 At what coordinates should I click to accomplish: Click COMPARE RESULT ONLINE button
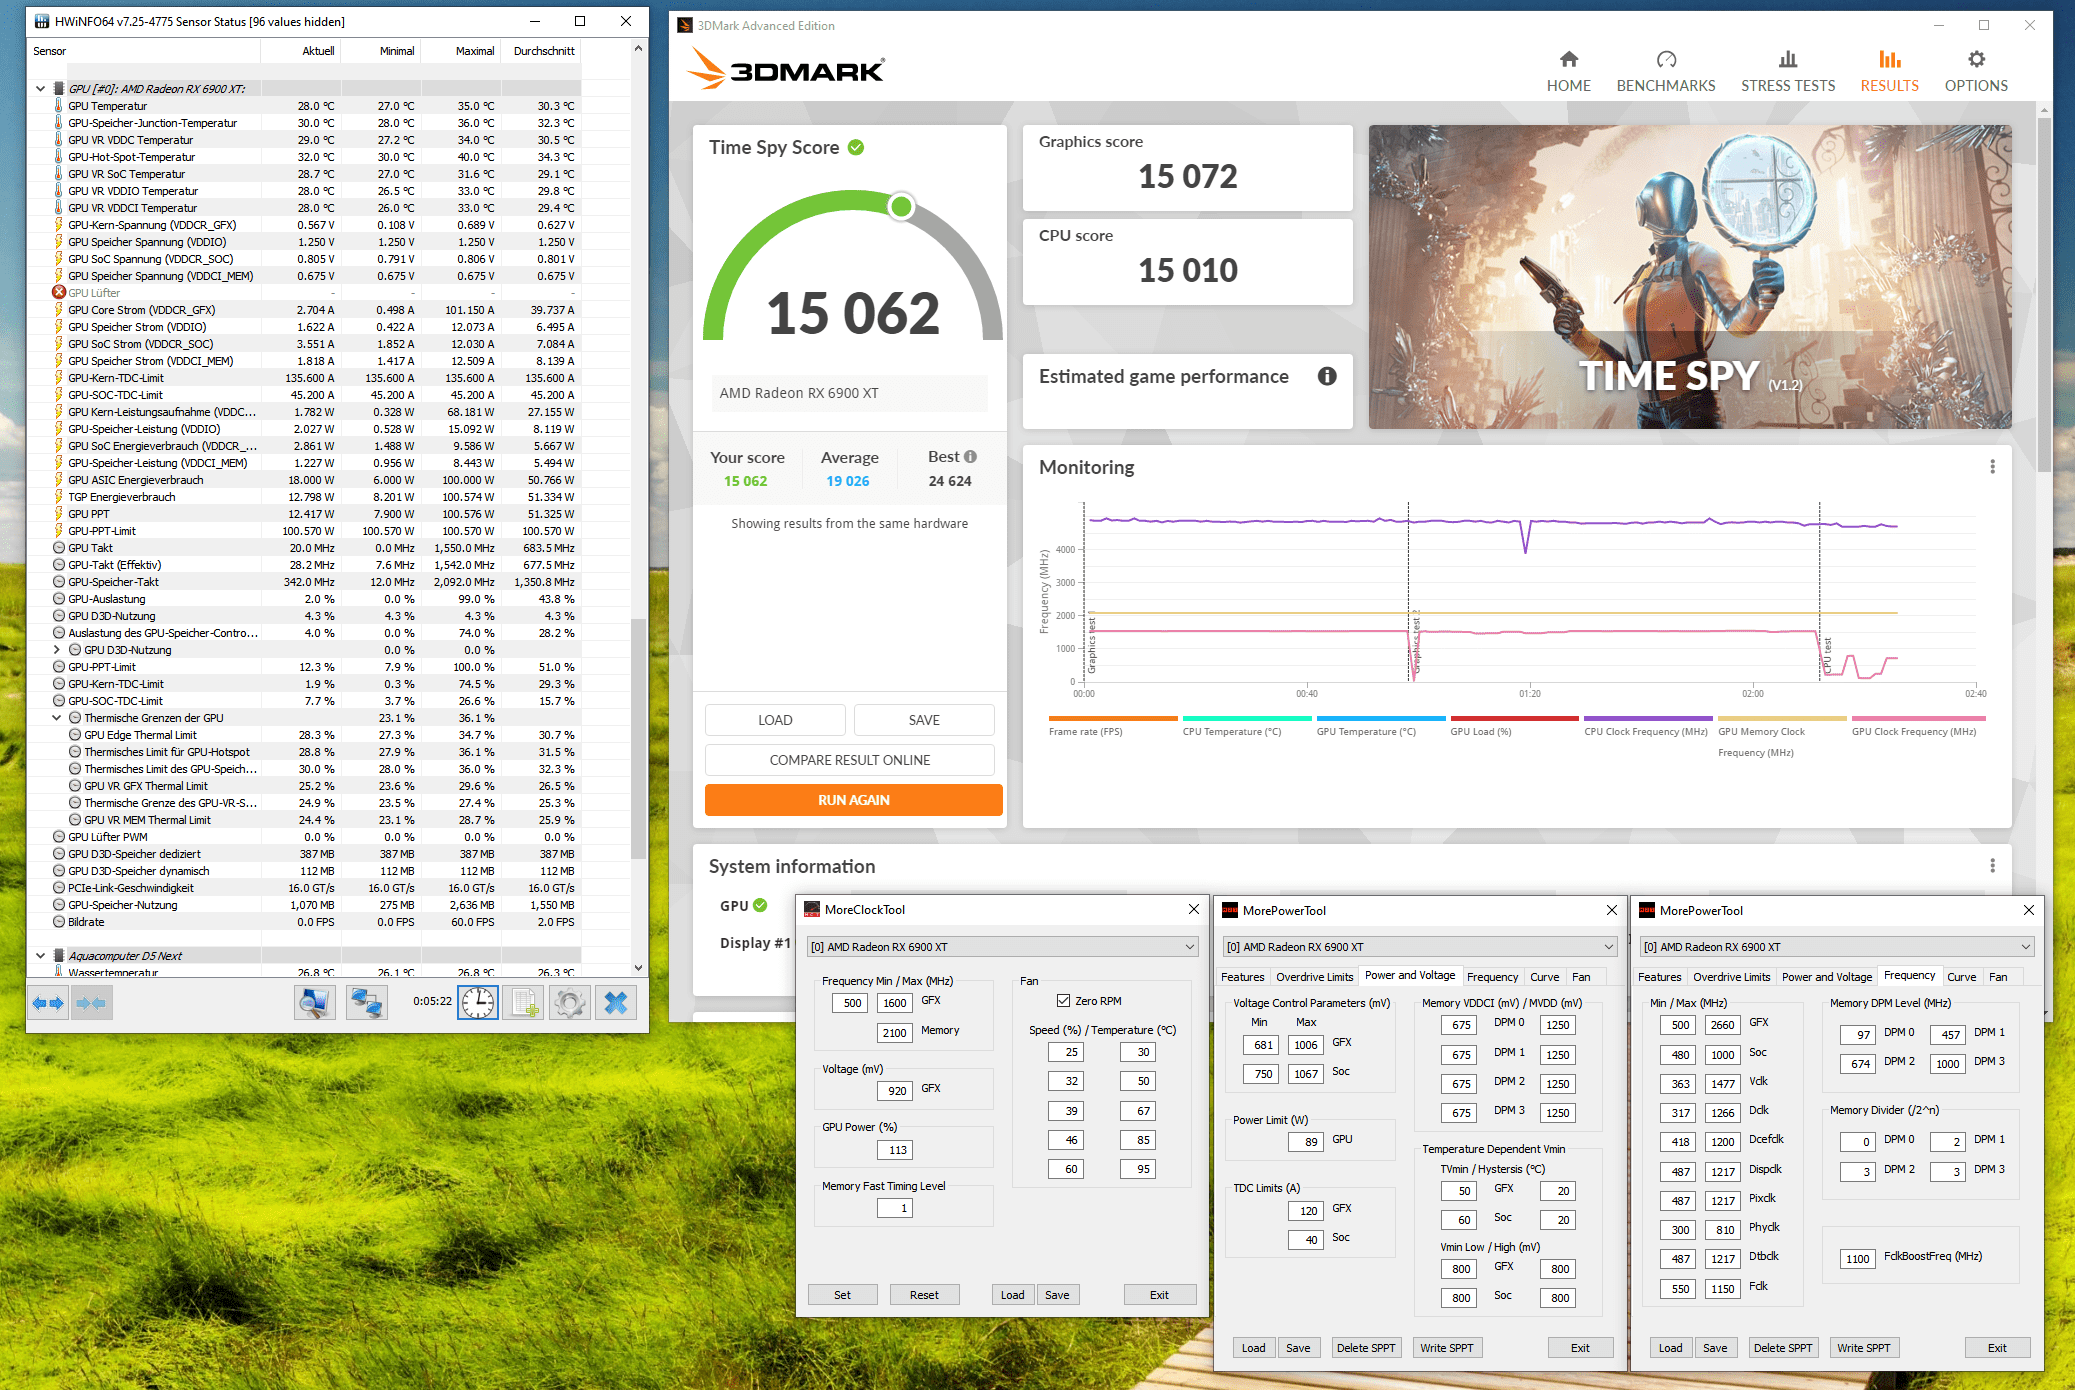coord(849,760)
